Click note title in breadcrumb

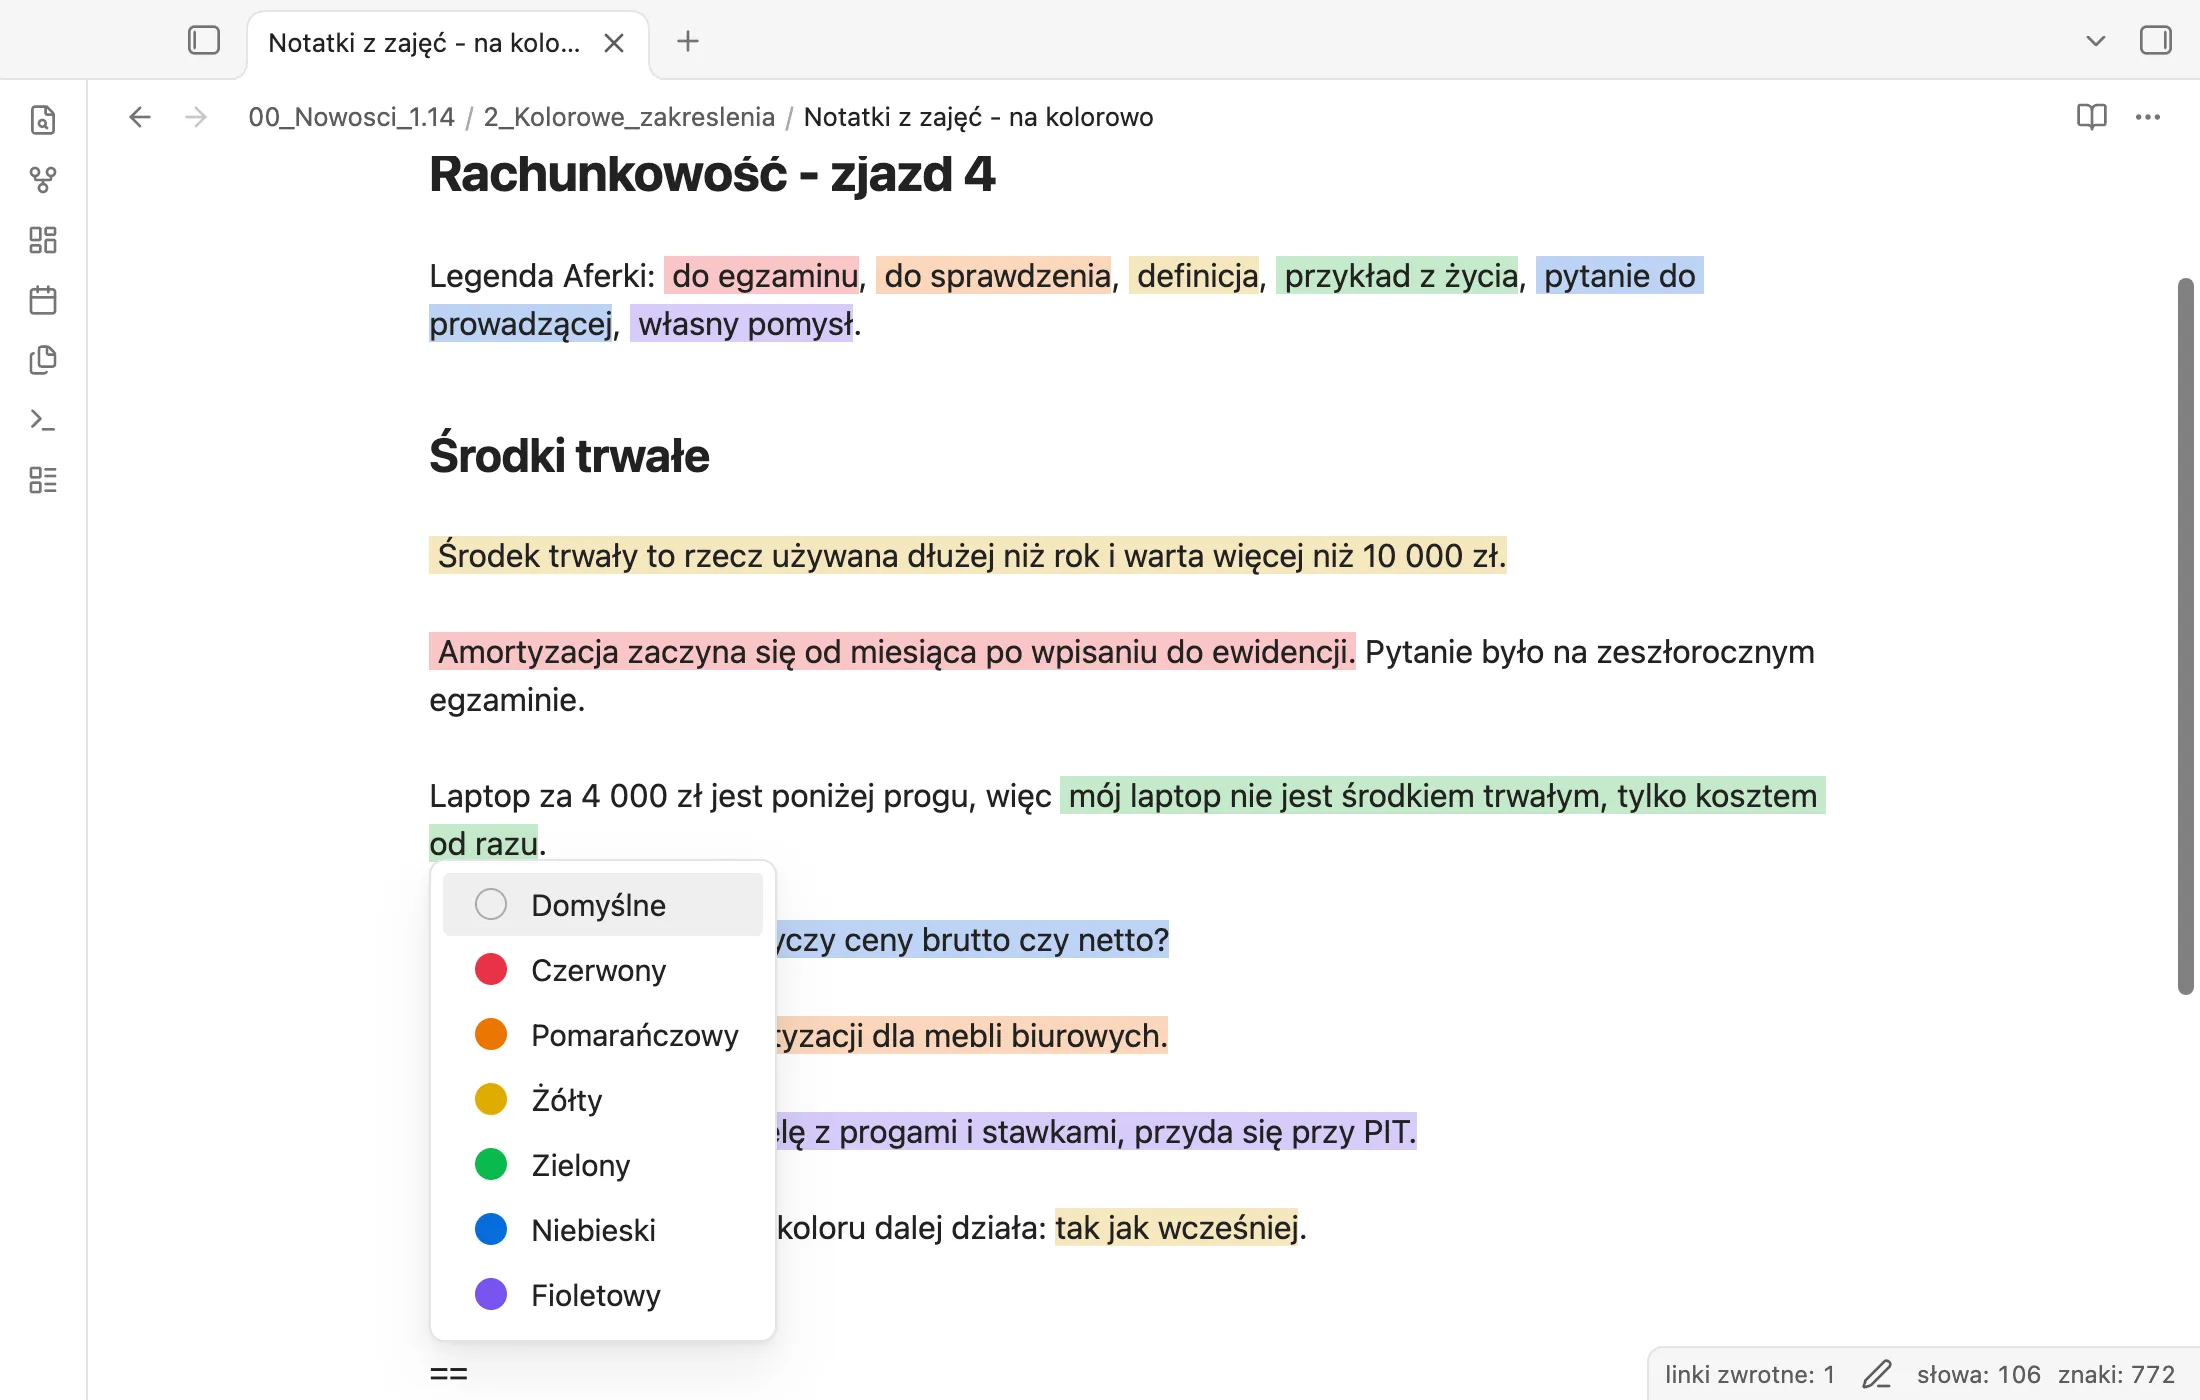point(978,117)
